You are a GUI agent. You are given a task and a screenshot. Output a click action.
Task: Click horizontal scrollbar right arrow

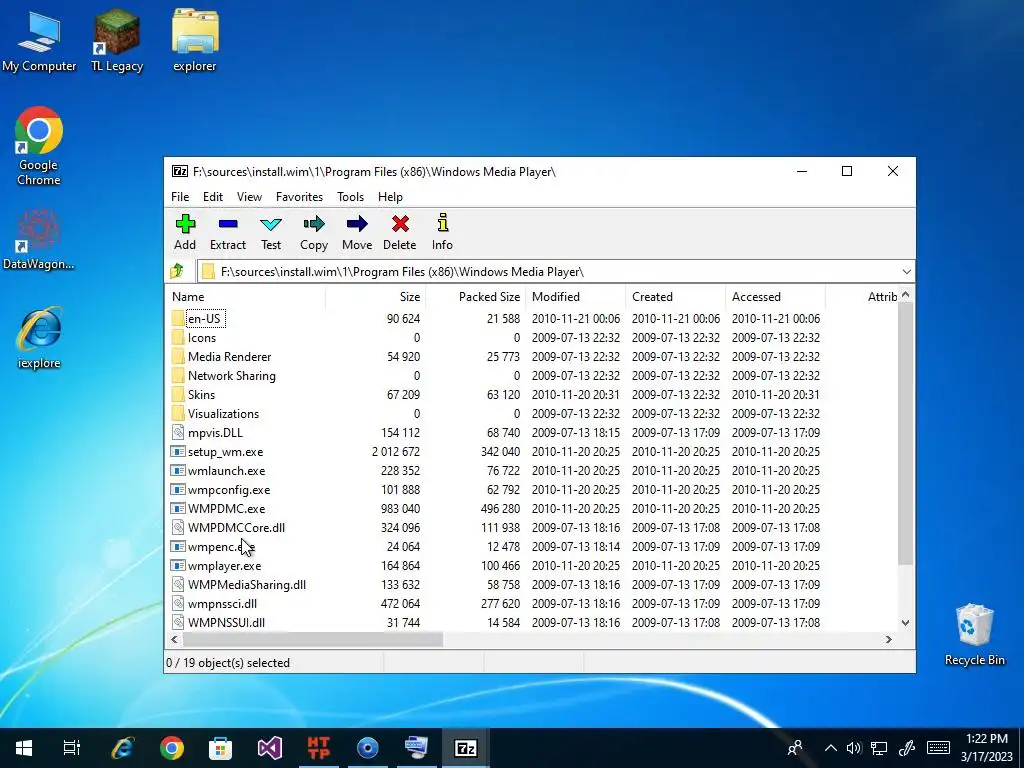pos(889,639)
